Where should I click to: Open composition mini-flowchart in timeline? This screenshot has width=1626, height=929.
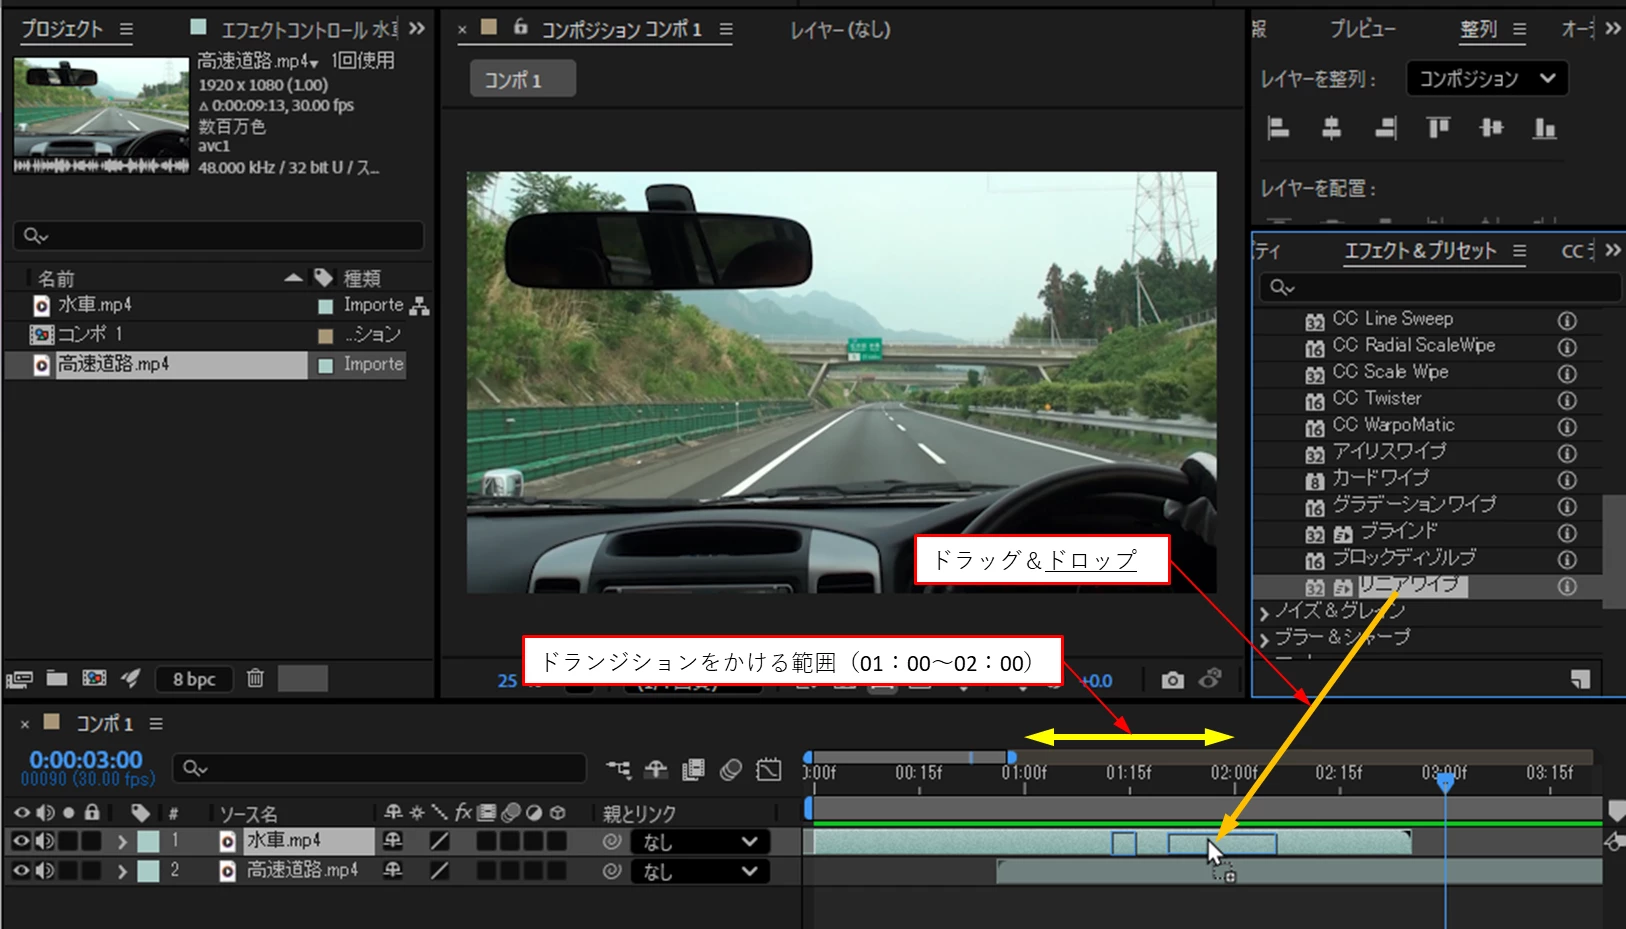[x=619, y=769]
